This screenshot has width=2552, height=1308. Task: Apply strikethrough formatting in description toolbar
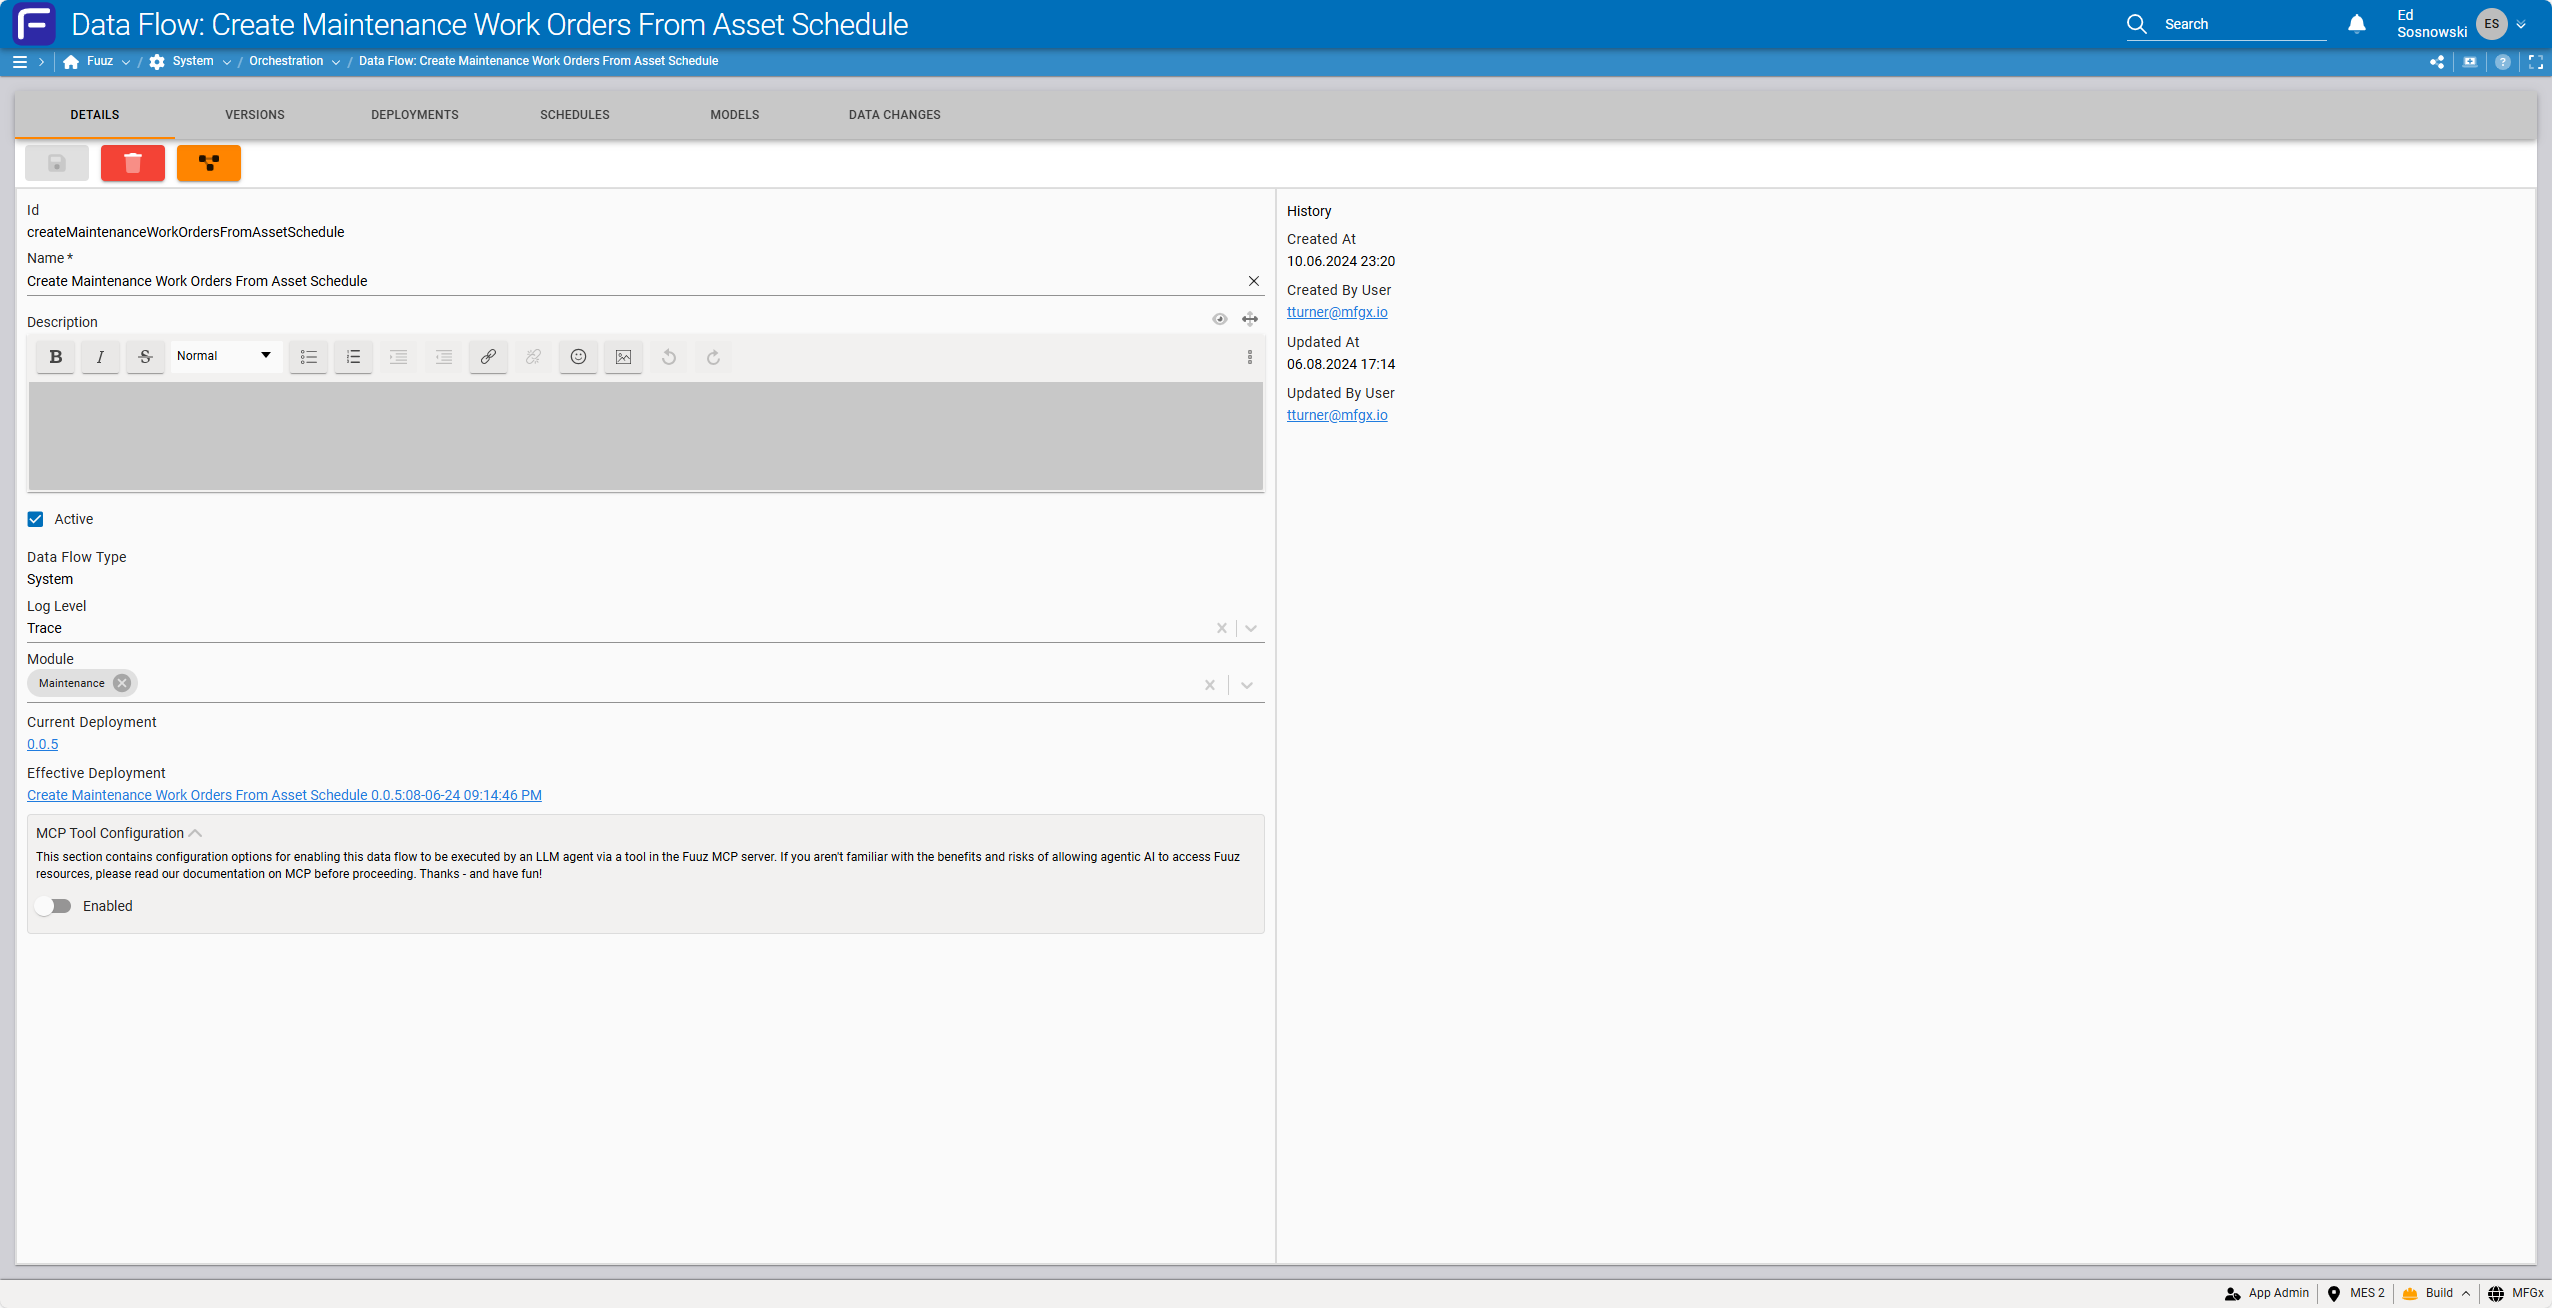pyautogui.click(x=145, y=357)
